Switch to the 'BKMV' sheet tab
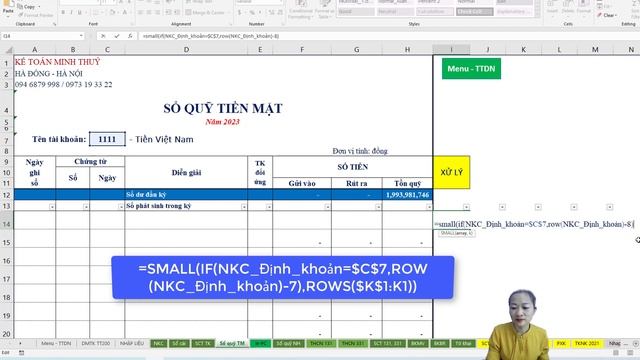Screen dimensions: 640x360 tap(418, 344)
